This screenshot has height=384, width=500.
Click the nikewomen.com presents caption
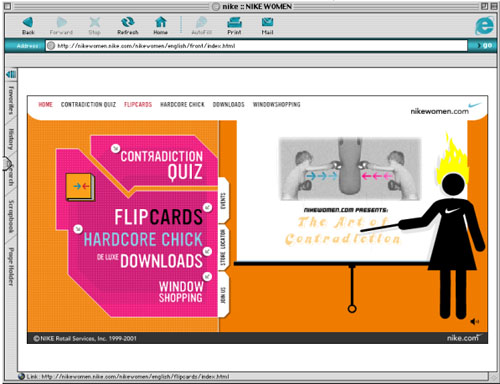pyautogui.click(x=346, y=210)
